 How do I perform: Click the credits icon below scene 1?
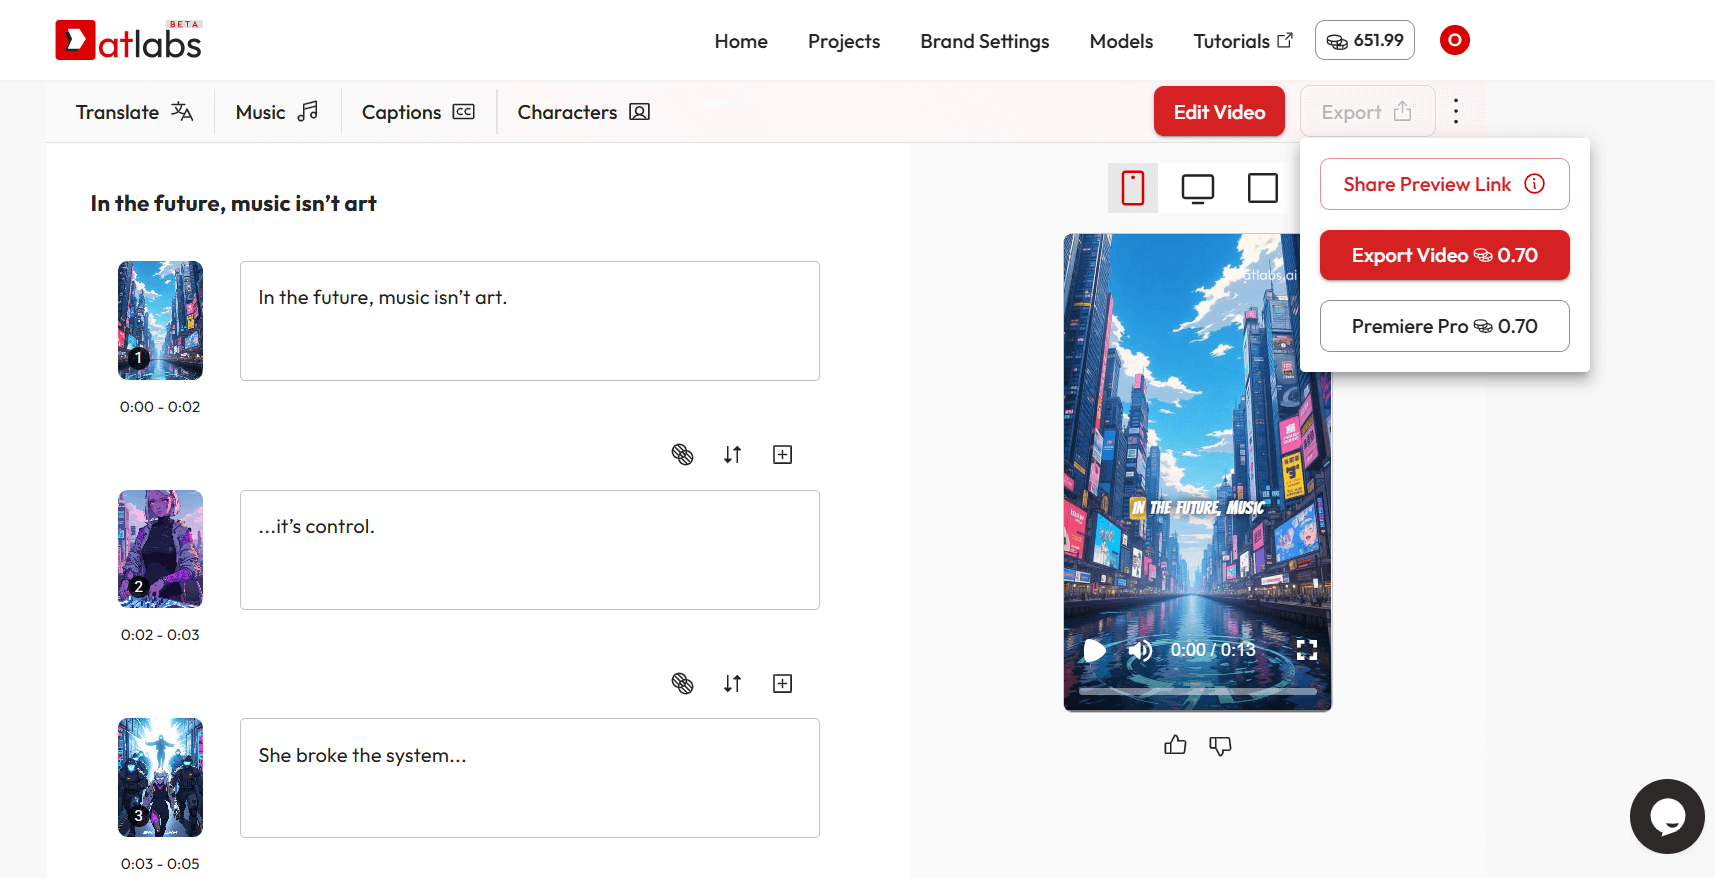pos(682,455)
